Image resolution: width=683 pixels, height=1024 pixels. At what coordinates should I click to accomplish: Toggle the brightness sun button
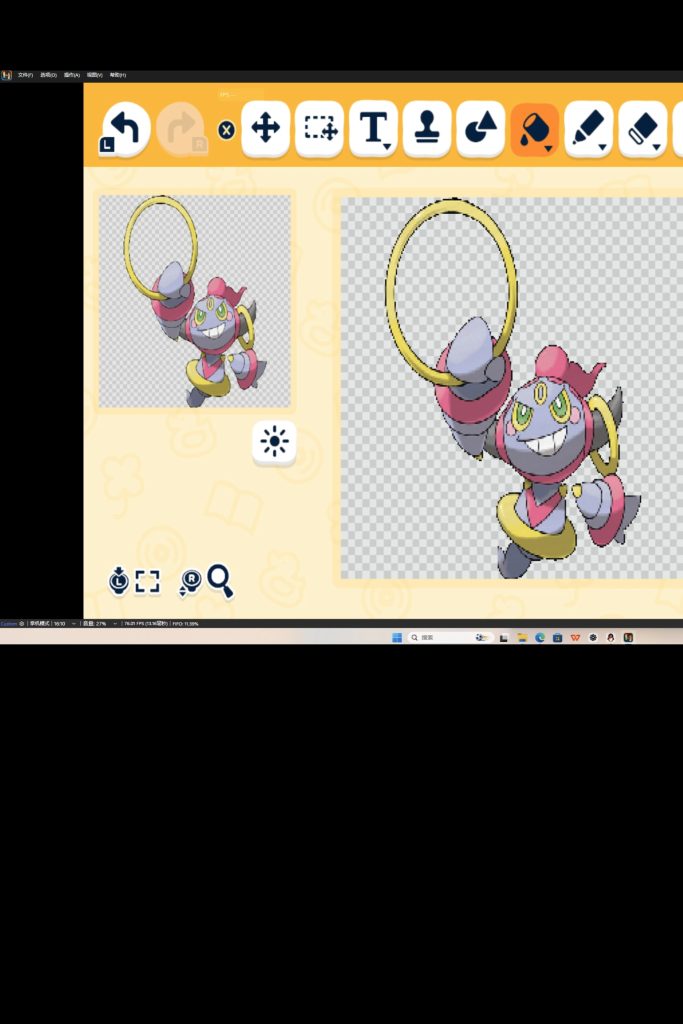(x=274, y=442)
